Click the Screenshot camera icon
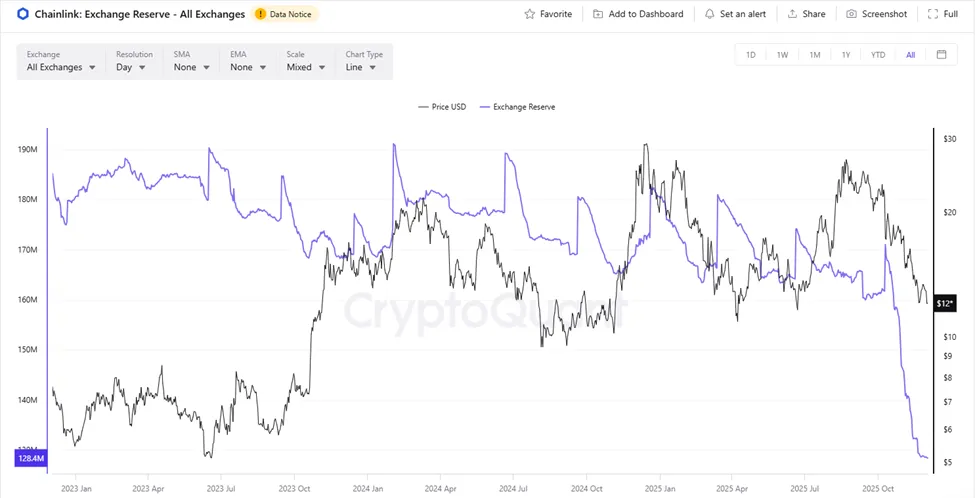Screen dimensions: 975x498 pos(851,14)
